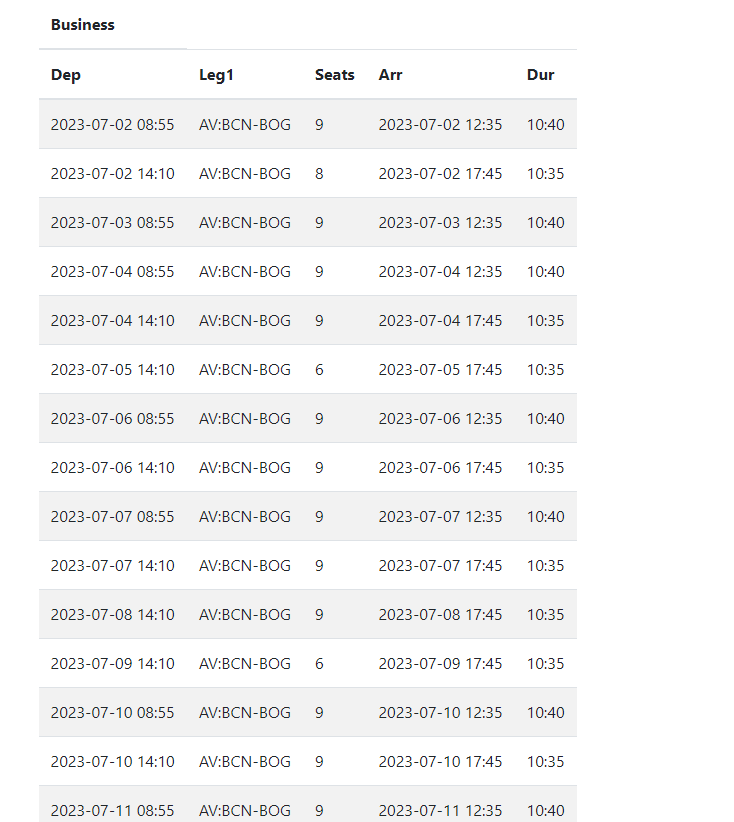Click the Dur column header
Image resolution: width=734 pixels, height=822 pixels.
[x=540, y=75]
